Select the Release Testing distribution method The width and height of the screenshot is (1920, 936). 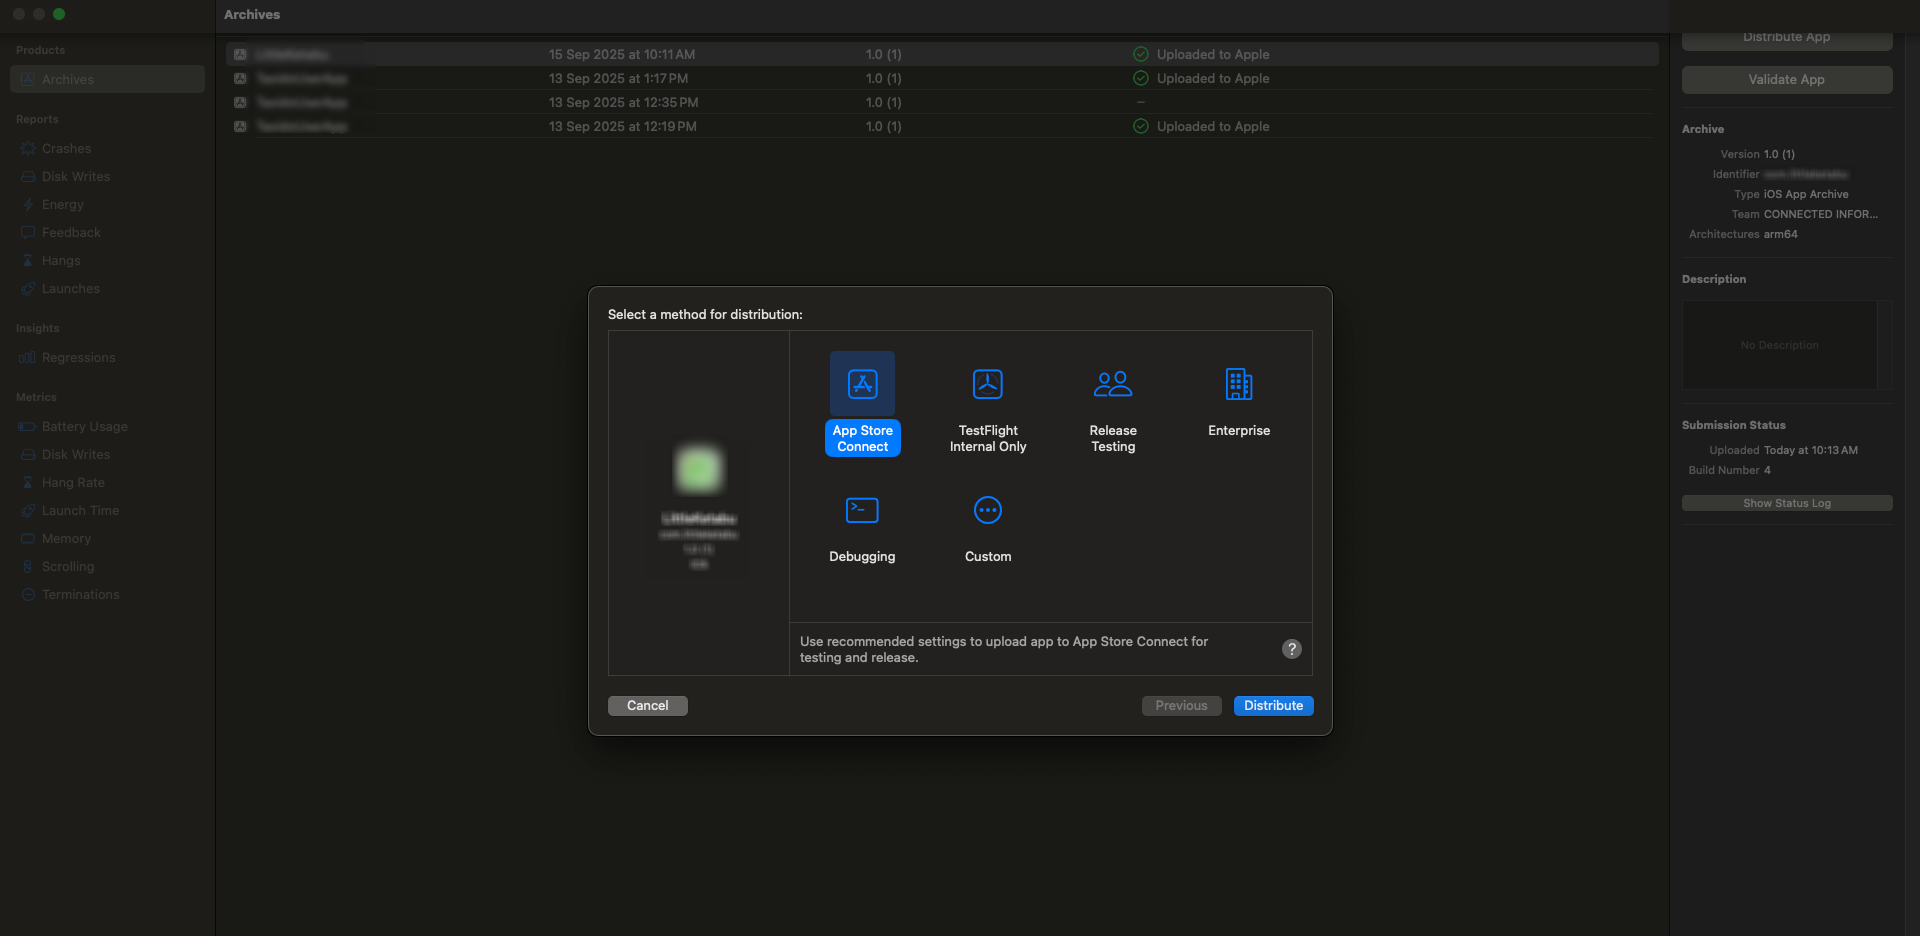click(x=1112, y=385)
